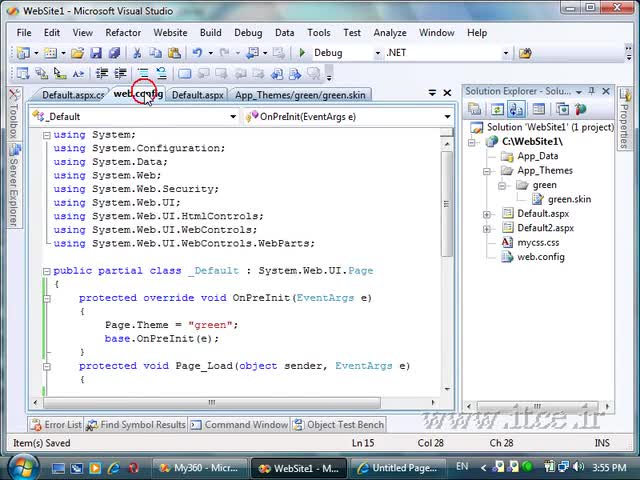
Task: Open the OnPreInit member dropdown
Action: [447, 117]
